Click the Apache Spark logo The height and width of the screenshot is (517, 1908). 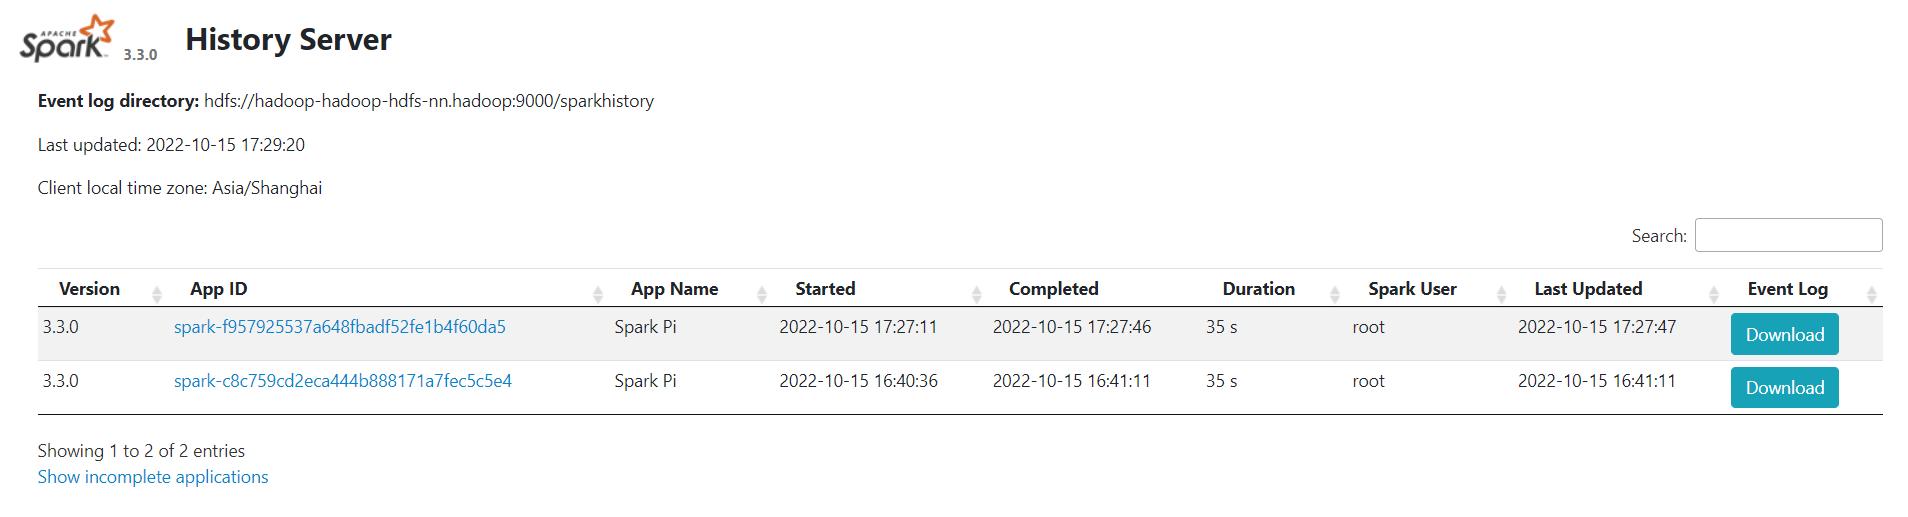tap(67, 39)
